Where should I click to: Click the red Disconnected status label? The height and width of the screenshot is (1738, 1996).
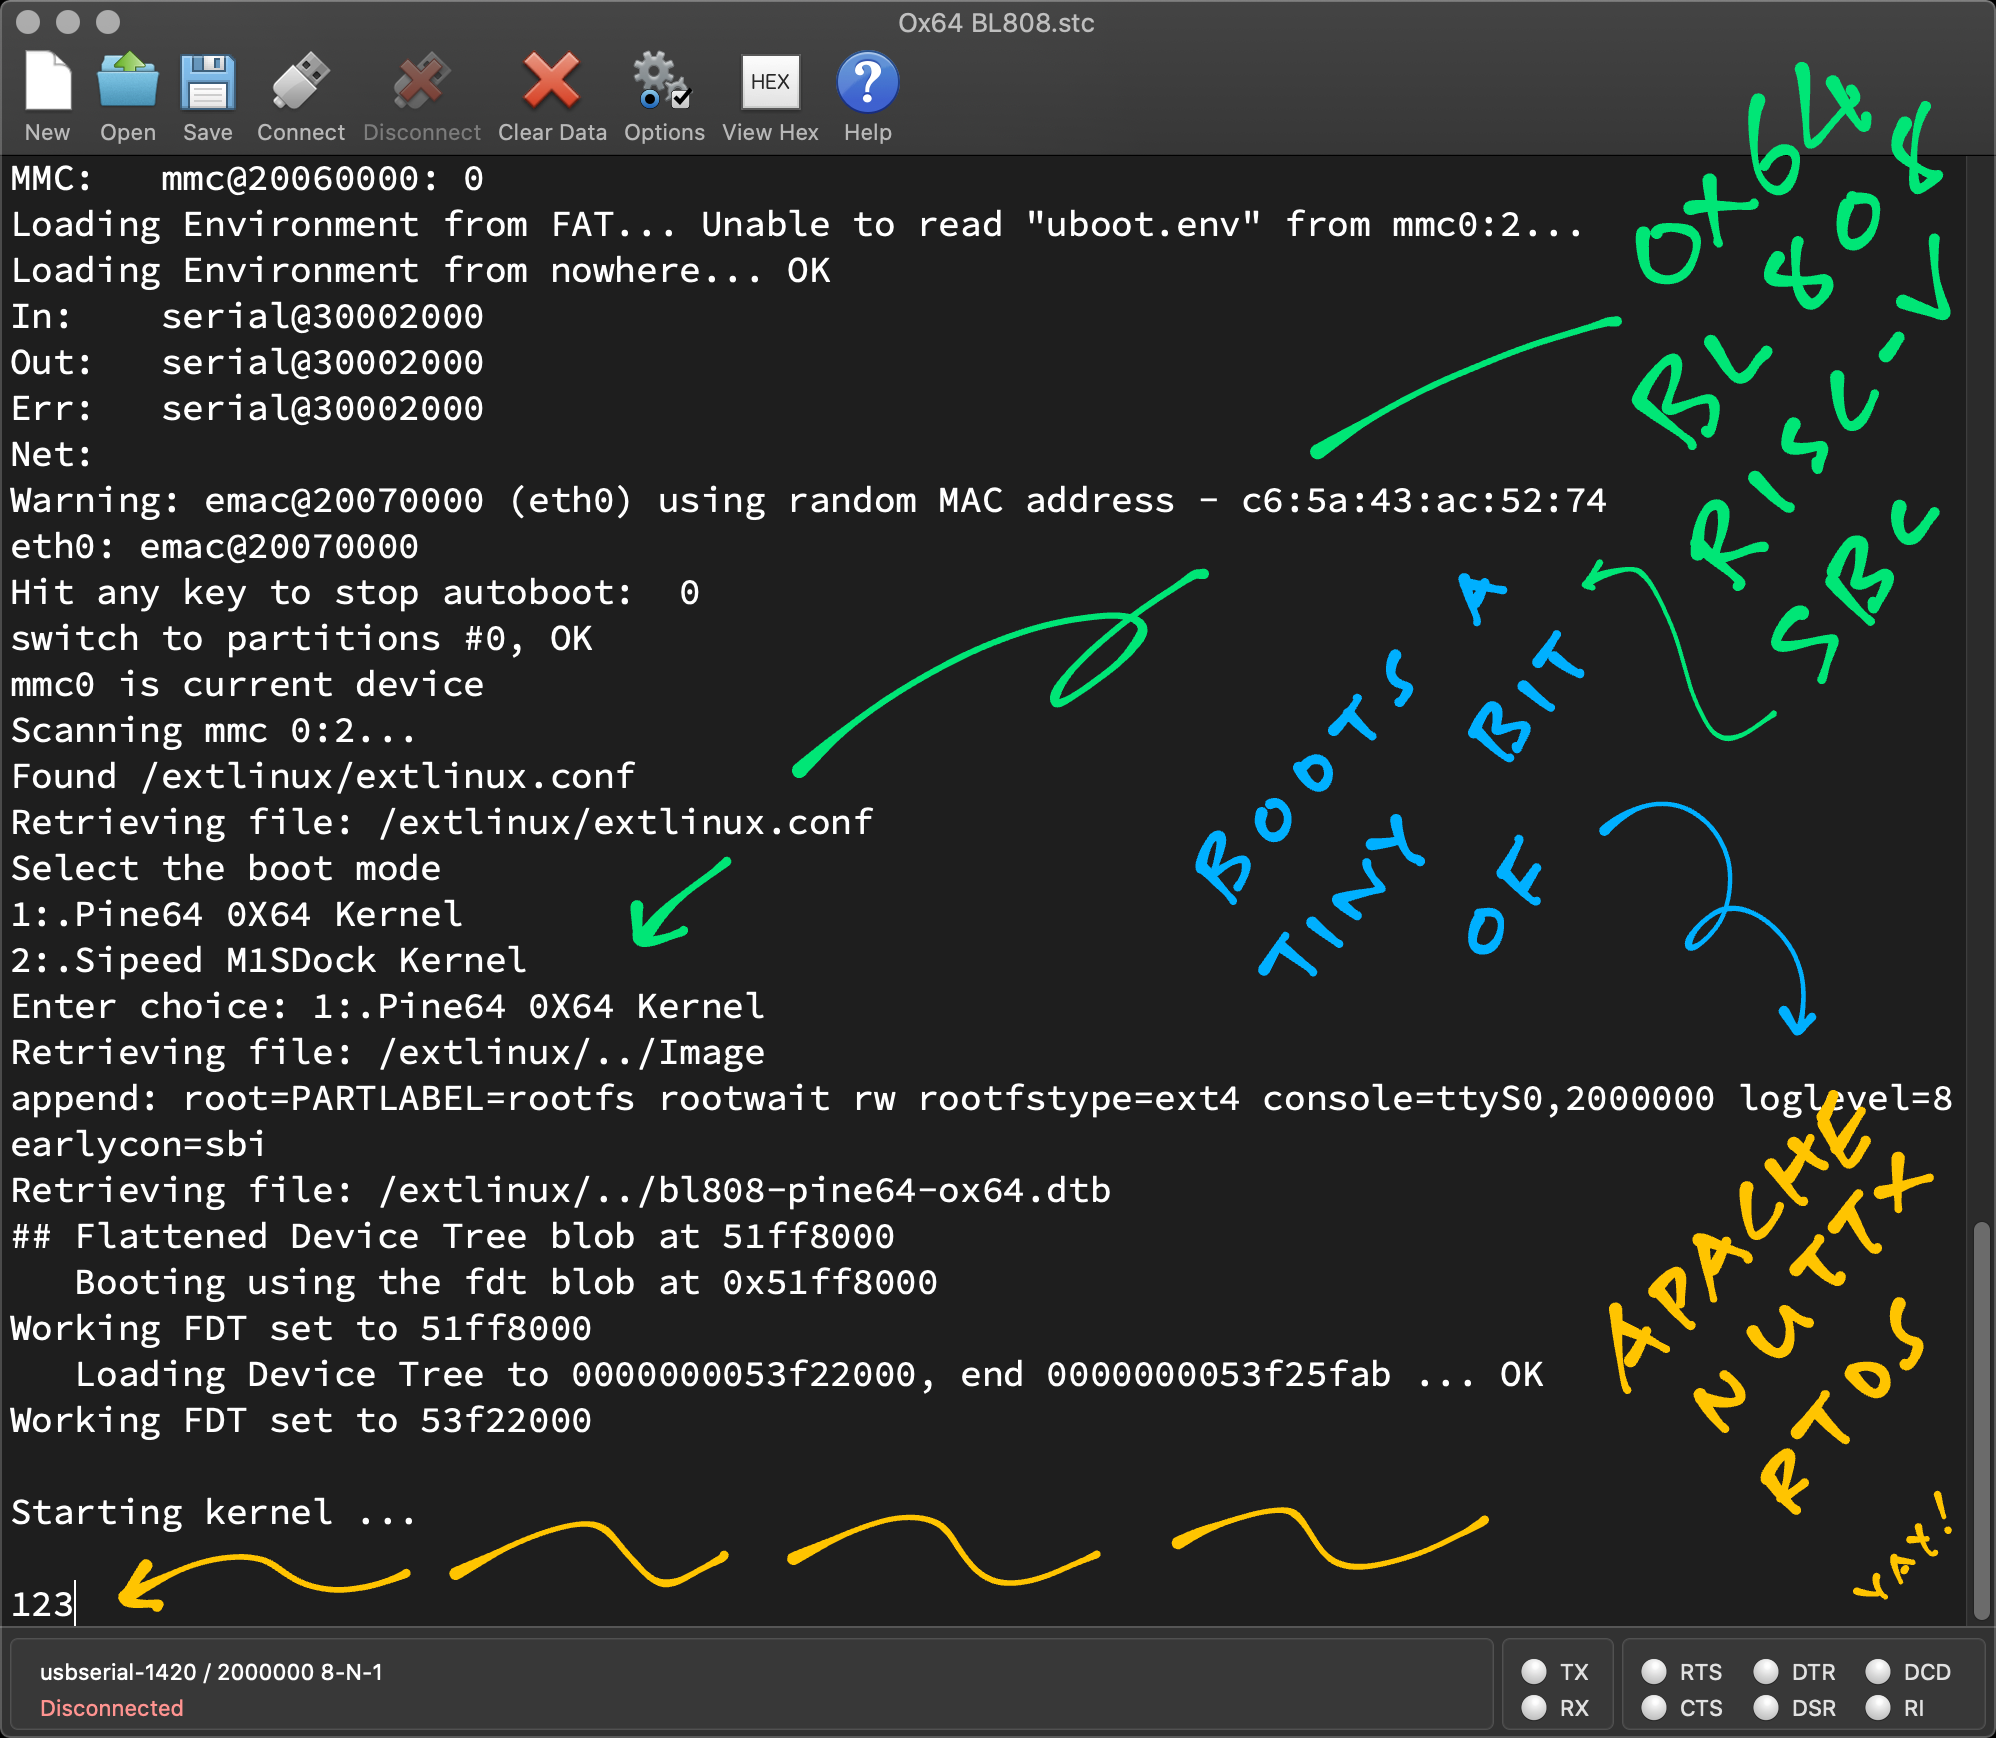(x=111, y=1708)
